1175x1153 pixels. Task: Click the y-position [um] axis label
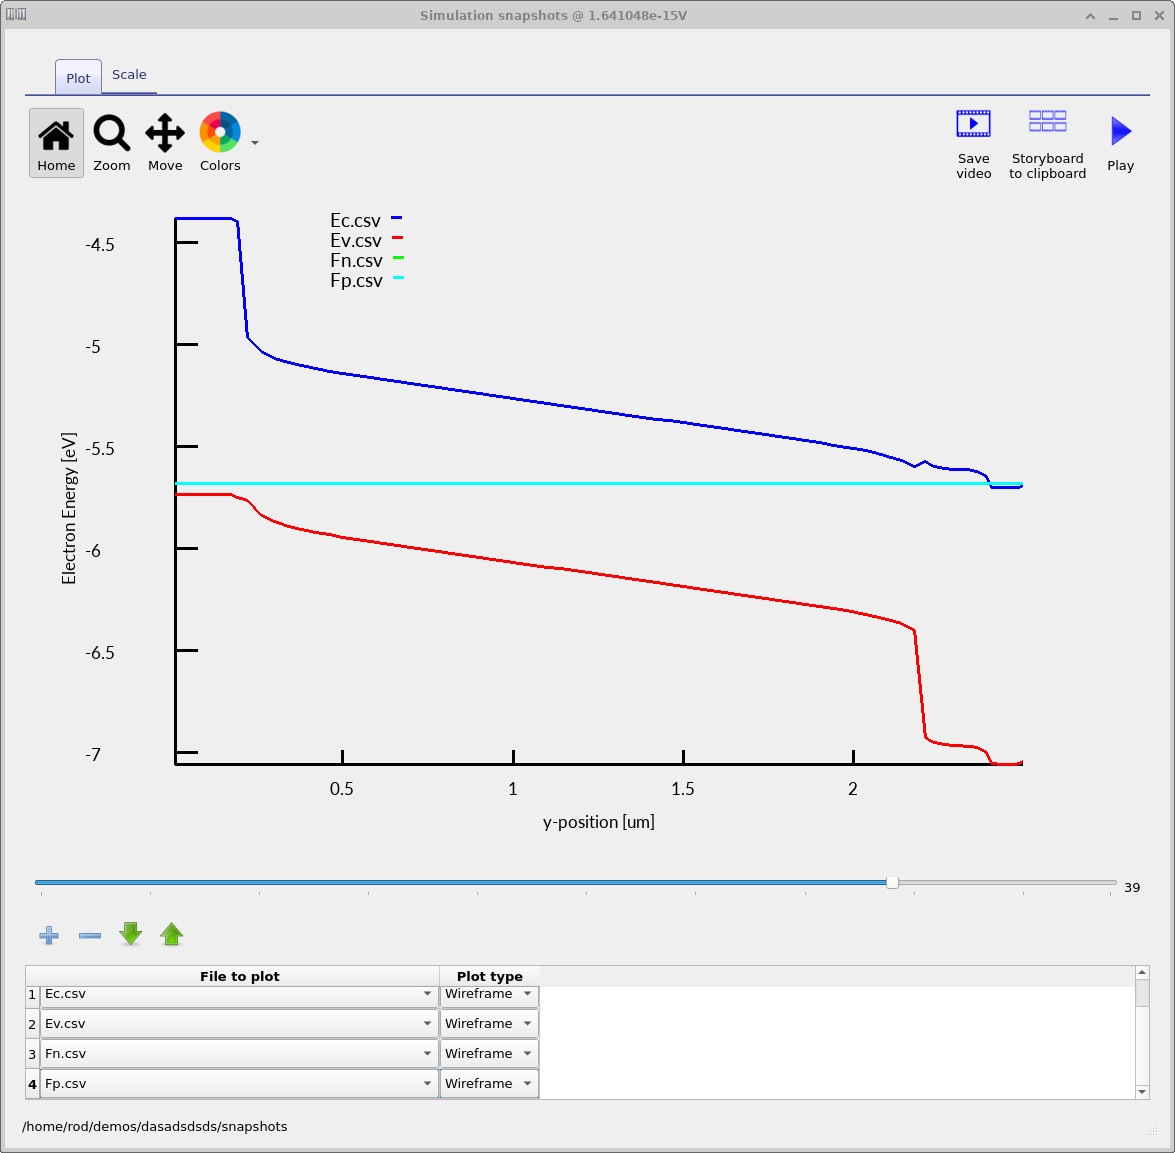(x=599, y=822)
